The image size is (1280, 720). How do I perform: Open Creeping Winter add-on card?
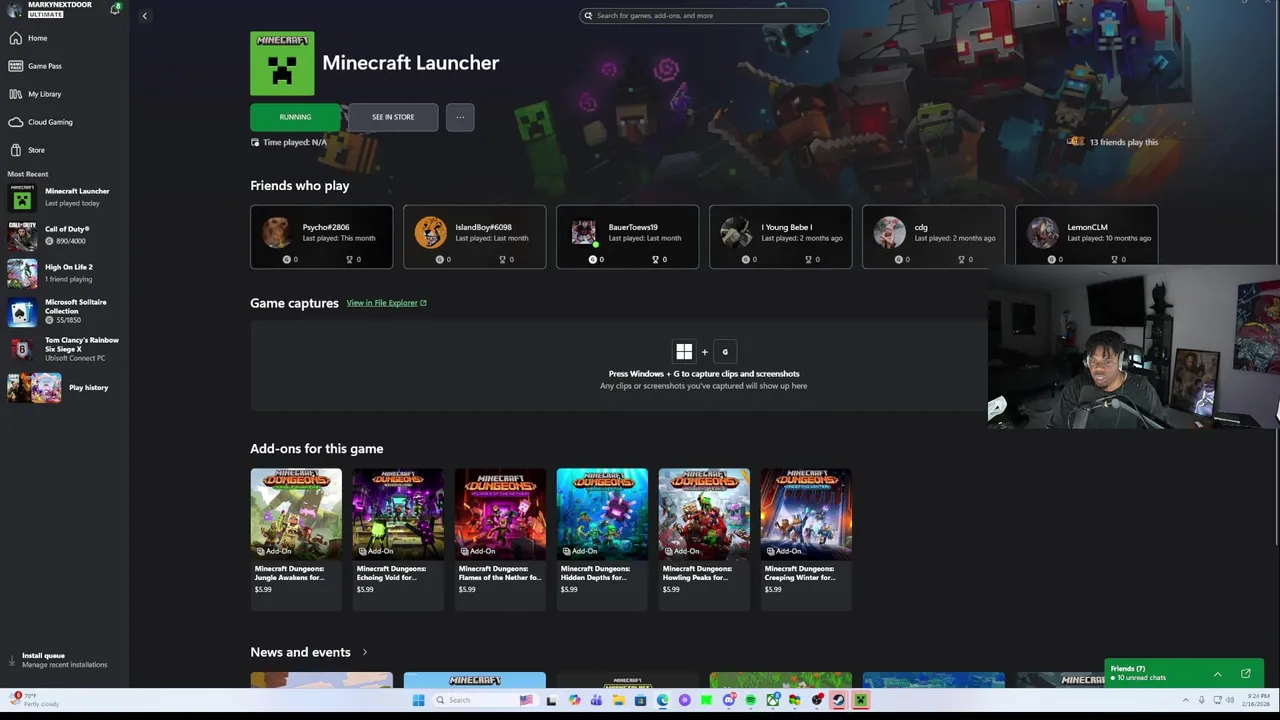coord(806,538)
